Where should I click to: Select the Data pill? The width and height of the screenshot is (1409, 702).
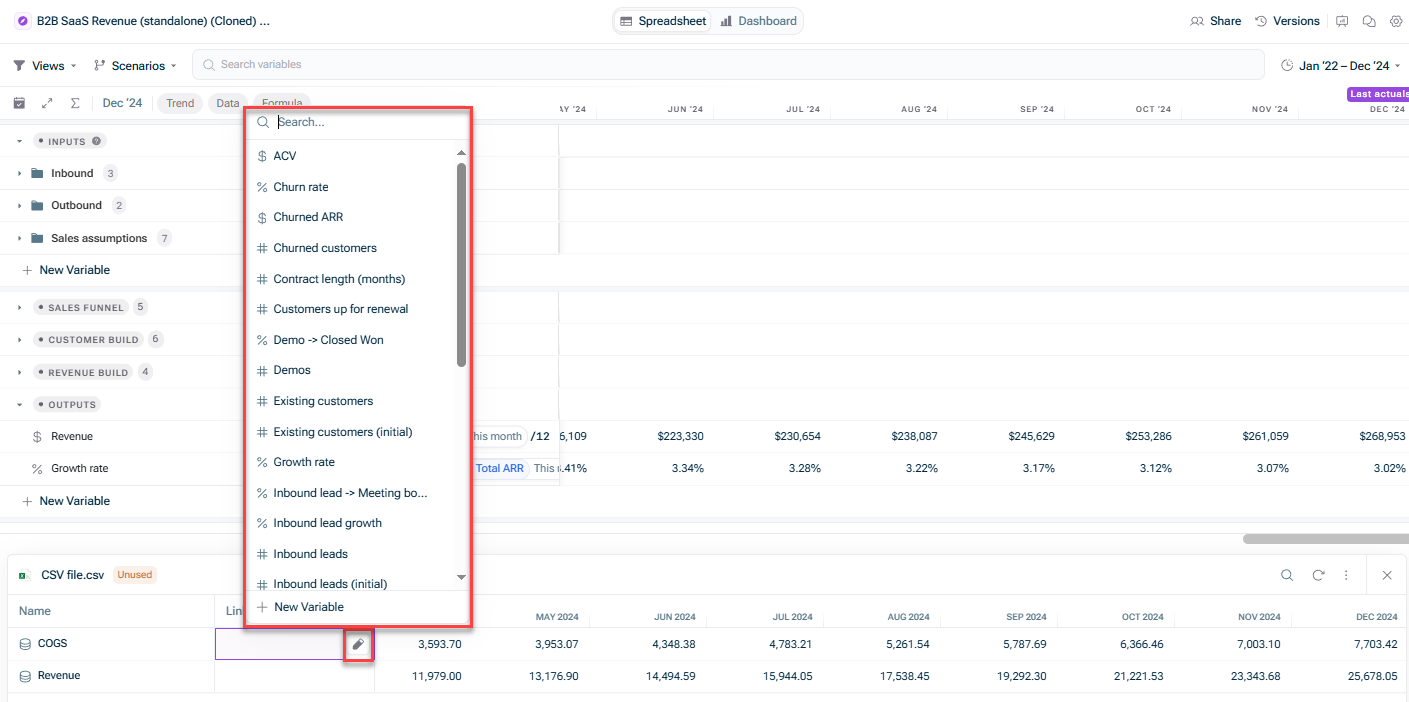coord(228,103)
